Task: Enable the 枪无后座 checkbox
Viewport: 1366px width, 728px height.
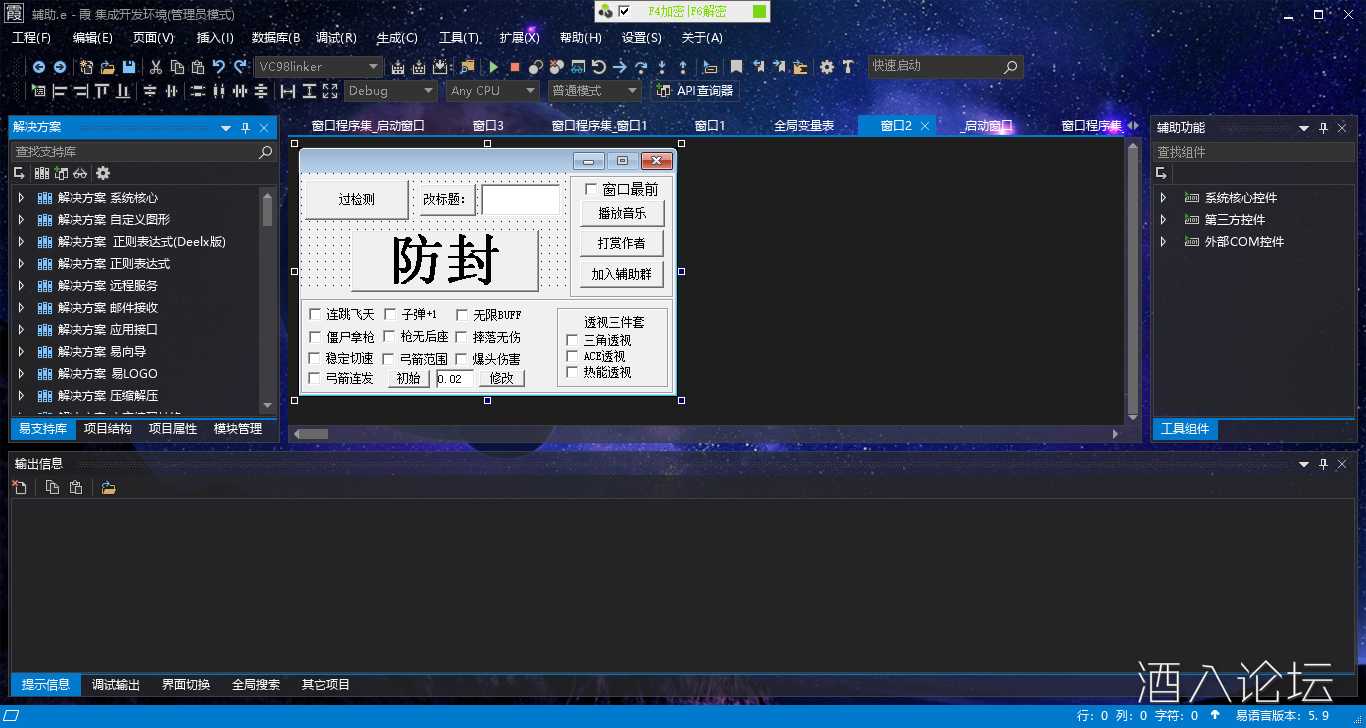Action: pyautogui.click(x=390, y=337)
